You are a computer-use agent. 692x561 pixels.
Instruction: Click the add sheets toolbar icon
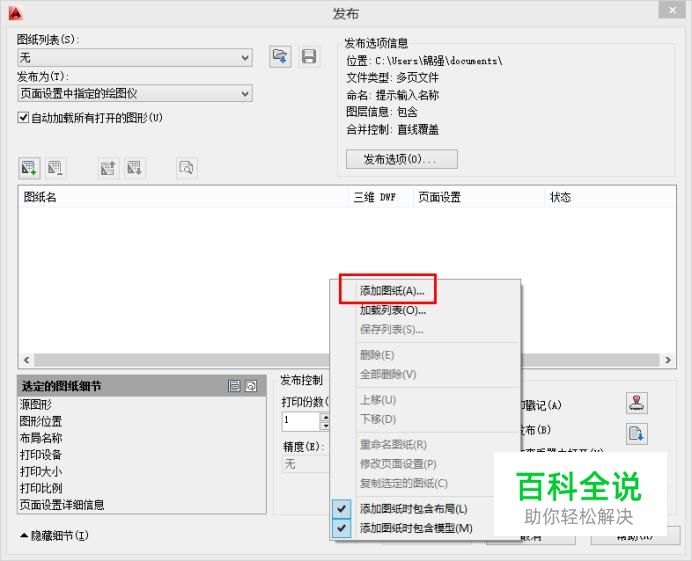pyautogui.click(x=29, y=168)
